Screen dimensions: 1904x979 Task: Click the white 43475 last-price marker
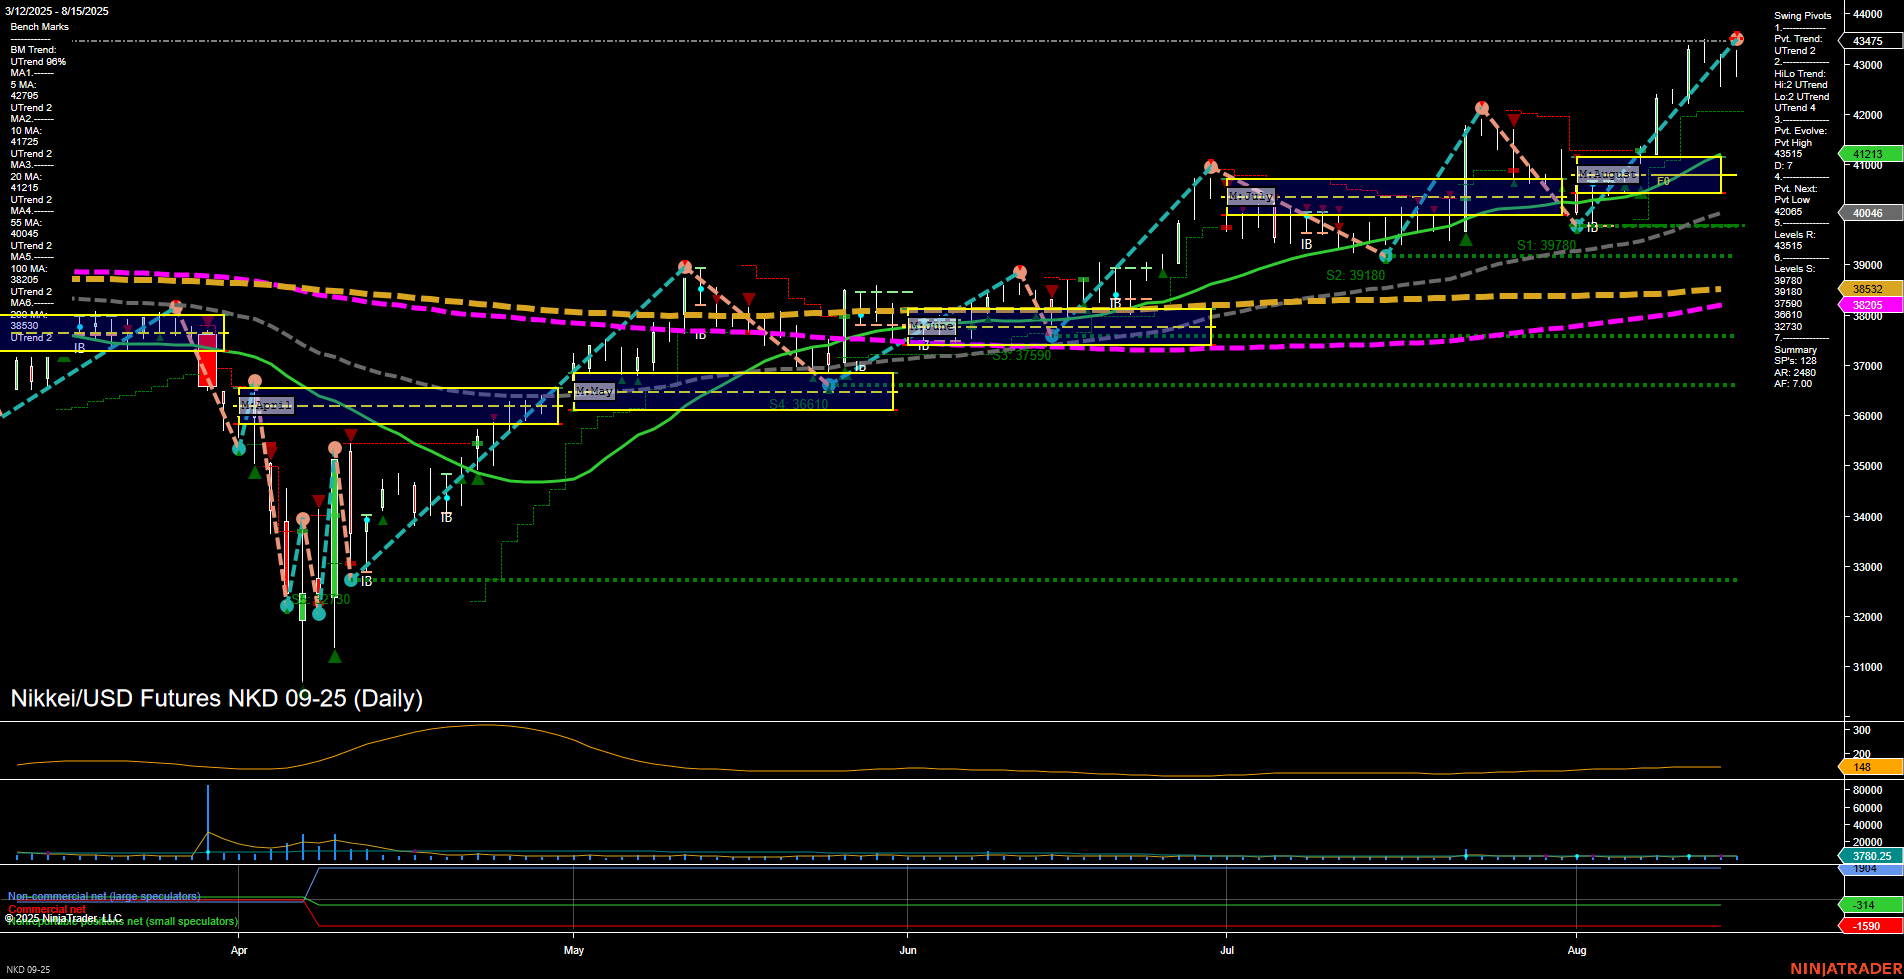(x=1866, y=41)
